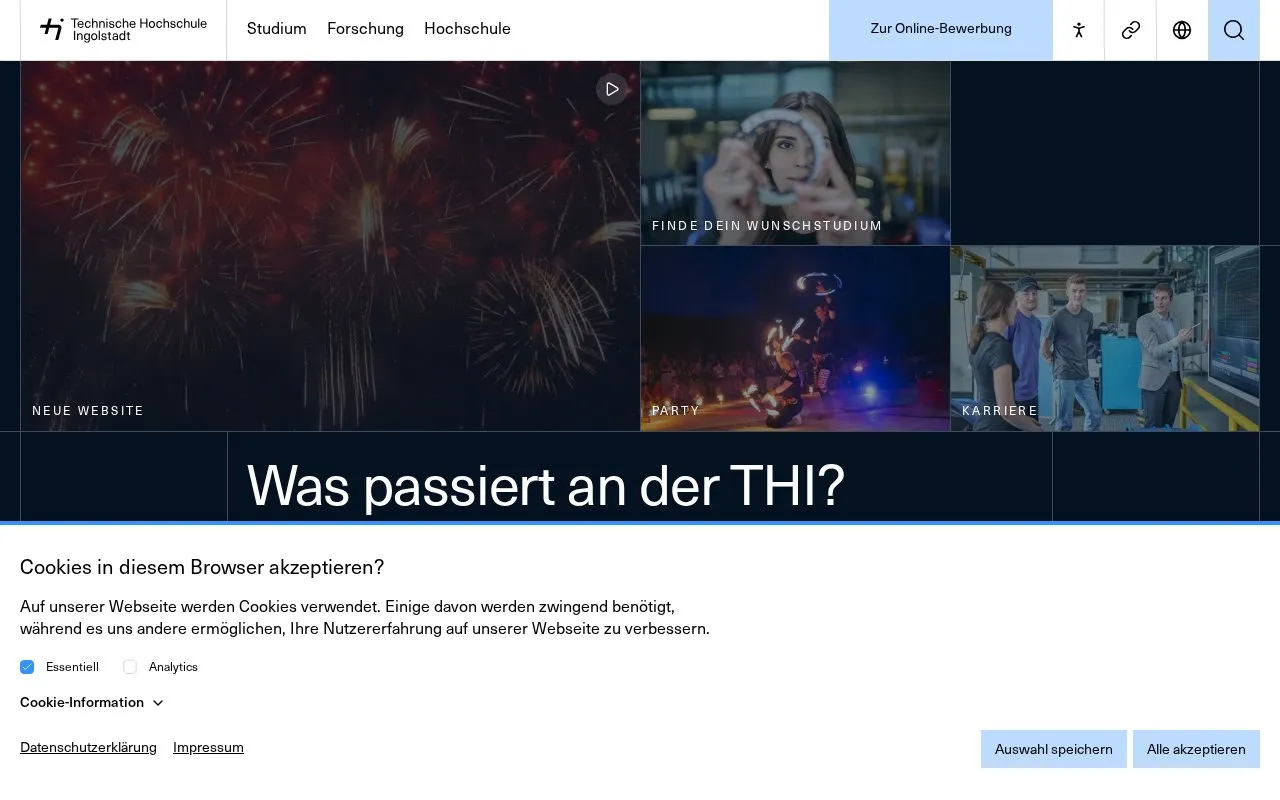Click the text 'Cookies in diesem Browser akzeptieren?'
The height and width of the screenshot is (800, 1280).
click(x=202, y=567)
